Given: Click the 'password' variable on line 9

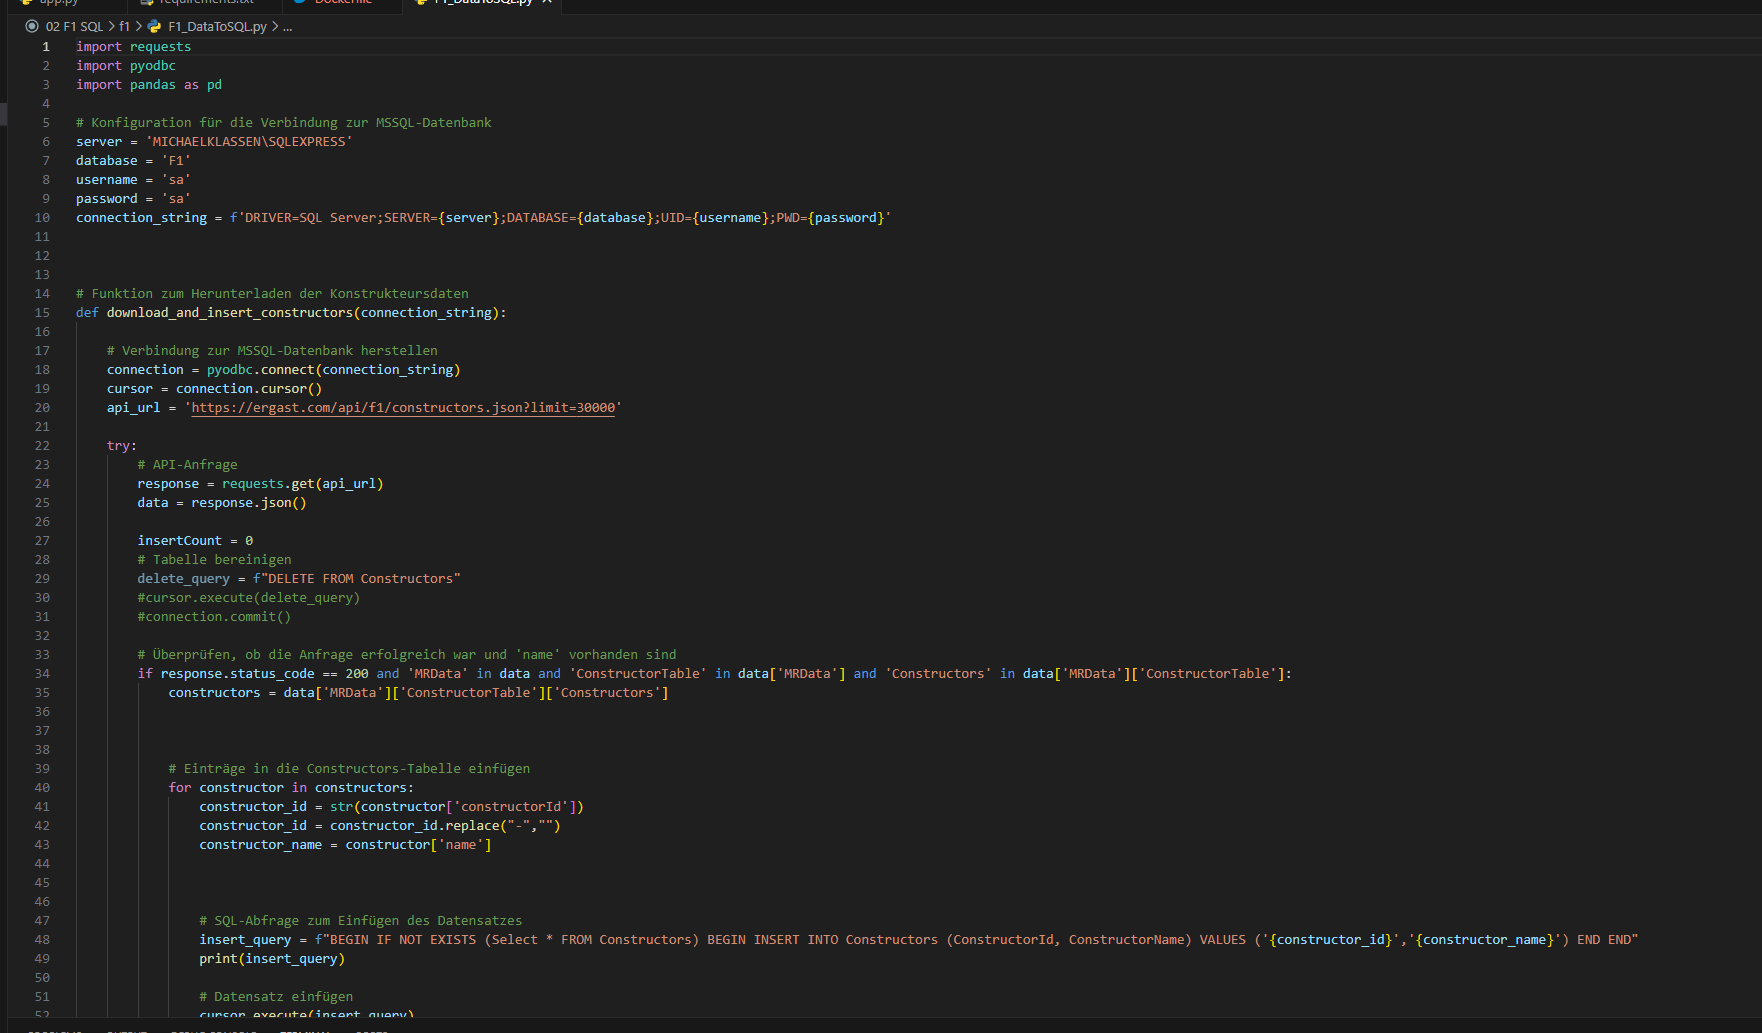Looking at the screenshot, I should [107, 199].
